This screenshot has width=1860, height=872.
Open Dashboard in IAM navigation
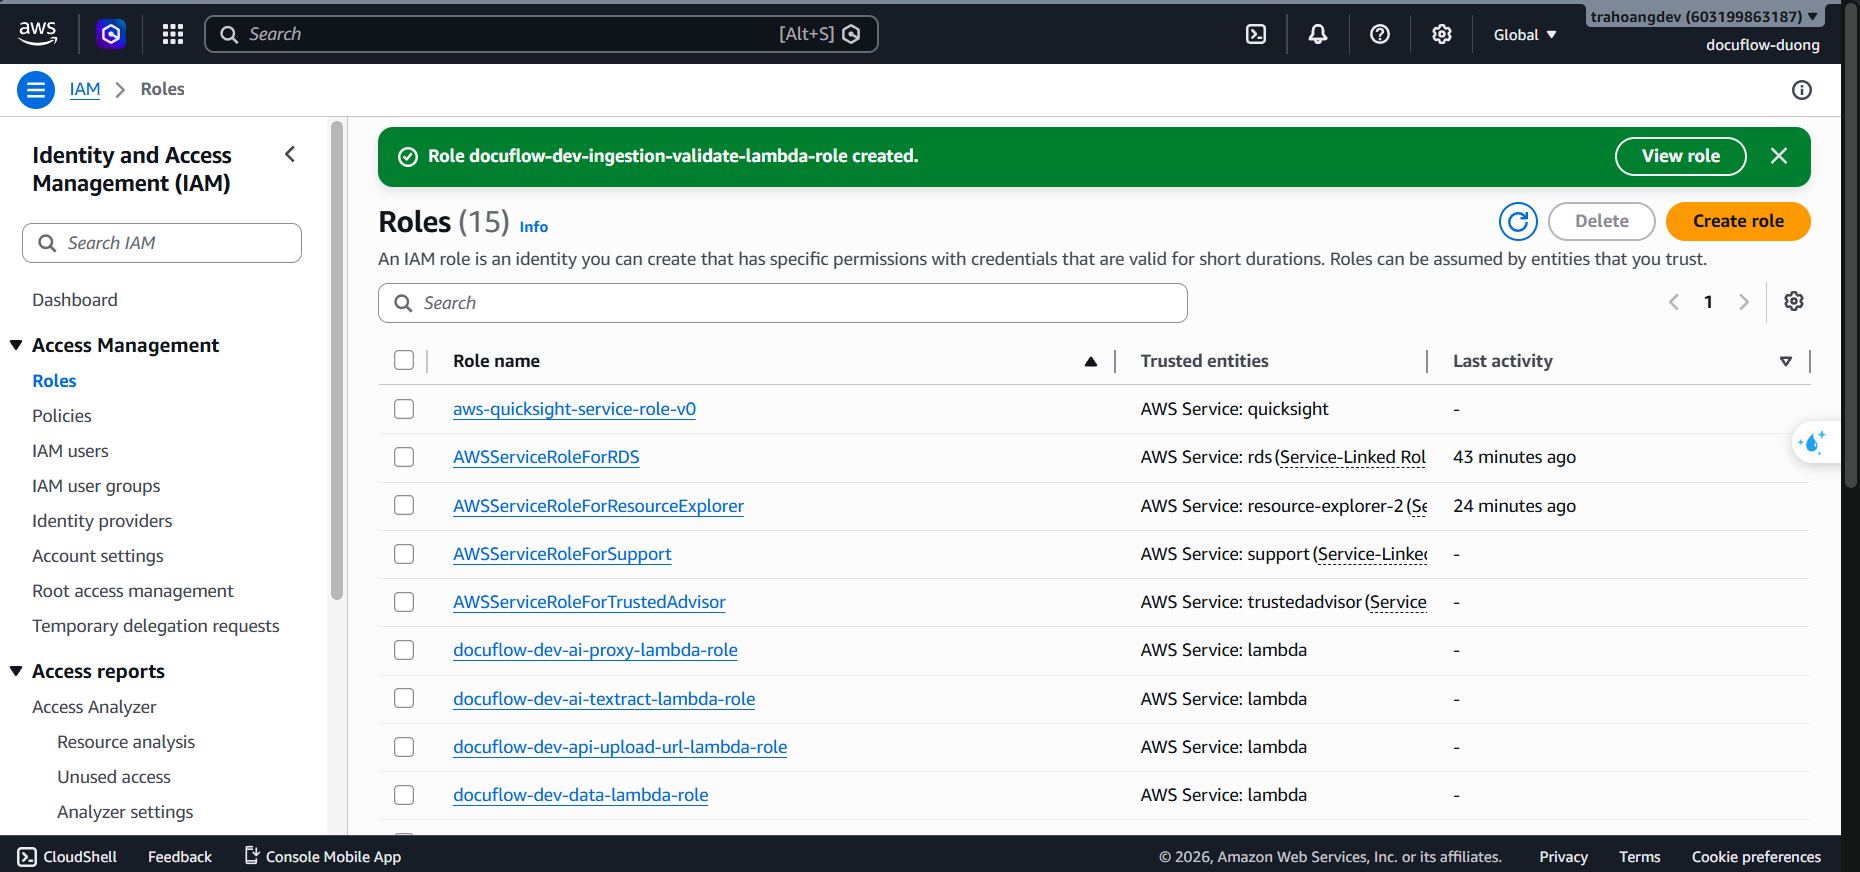pos(75,300)
